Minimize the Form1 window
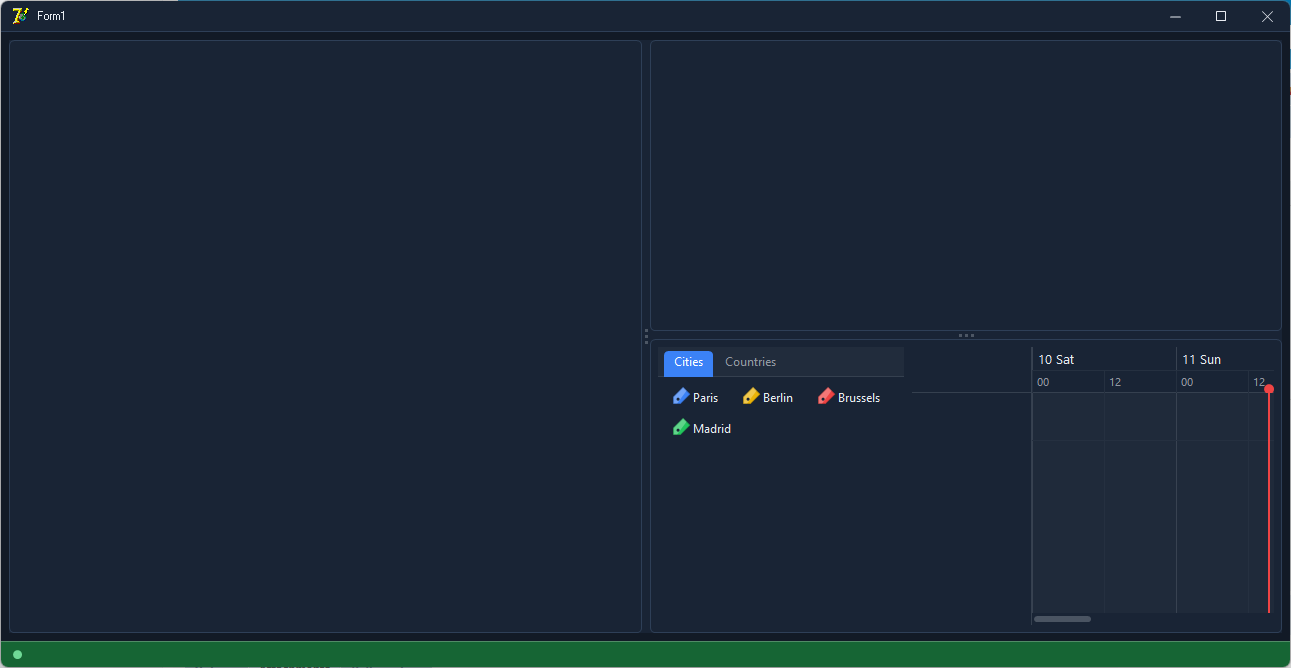Screen dimensions: 1291x668 click(1175, 16)
